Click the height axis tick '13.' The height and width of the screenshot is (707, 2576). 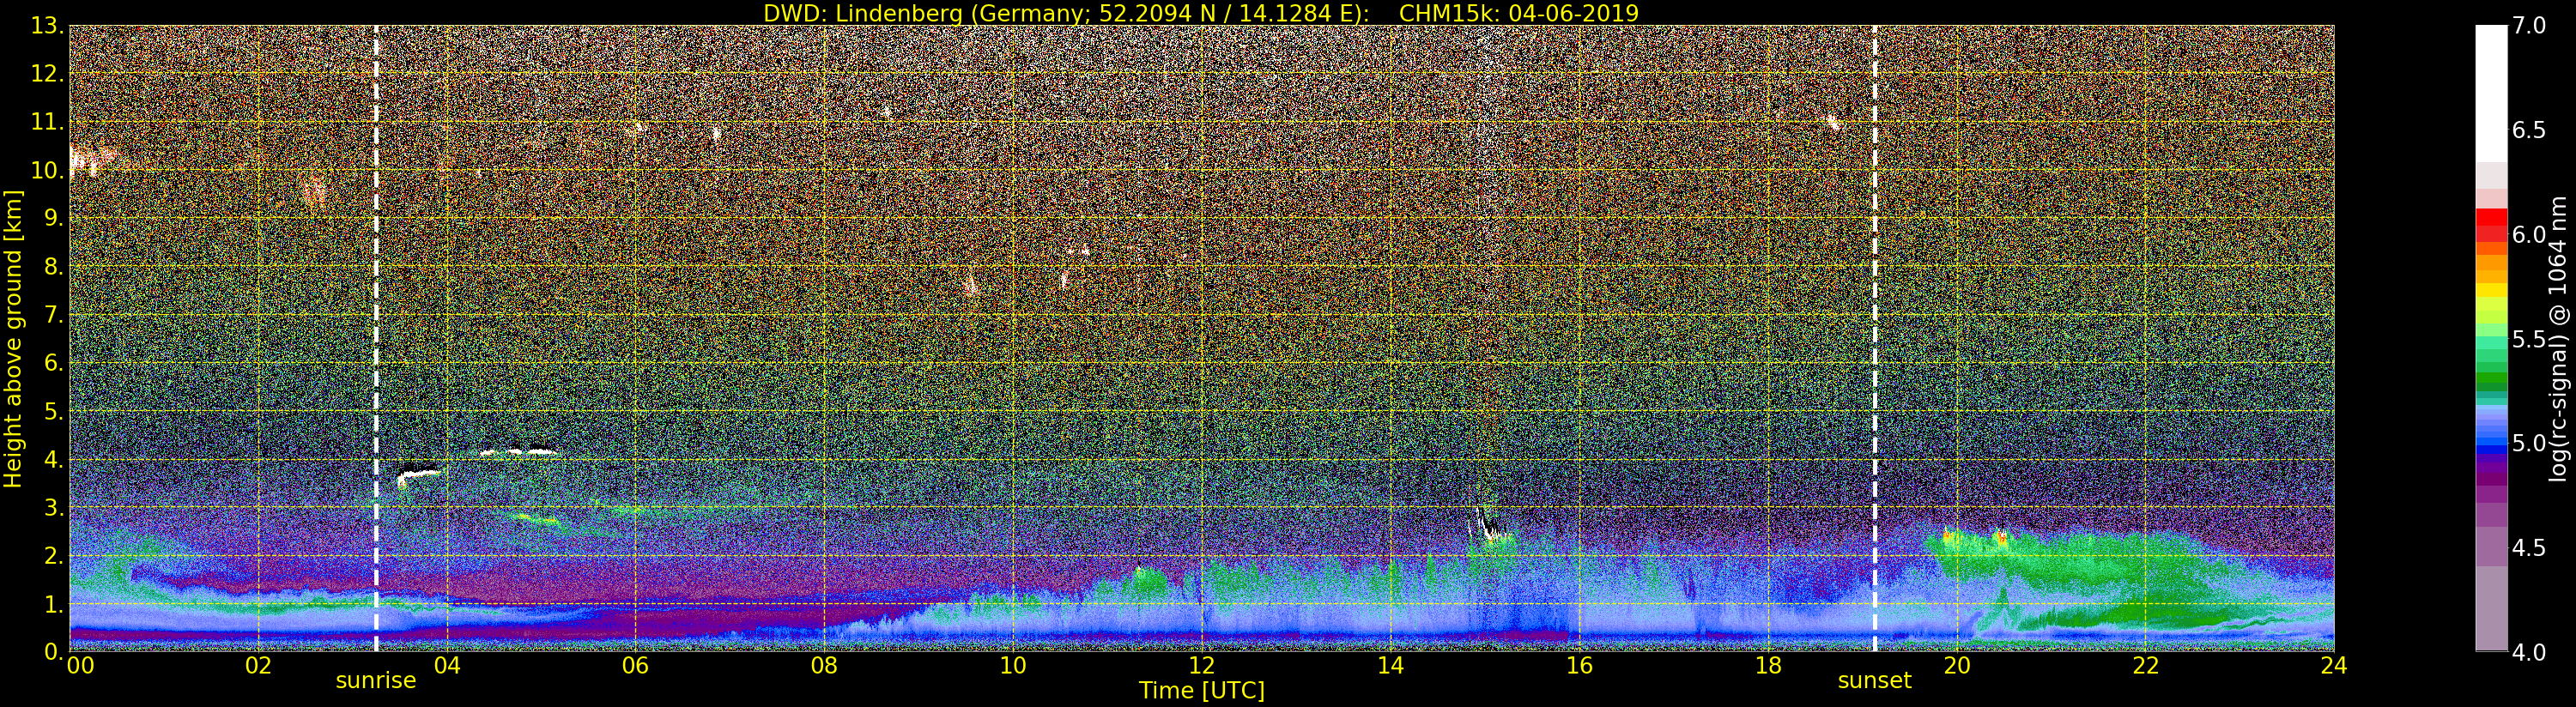pyautogui.click(x=47, y=26)
